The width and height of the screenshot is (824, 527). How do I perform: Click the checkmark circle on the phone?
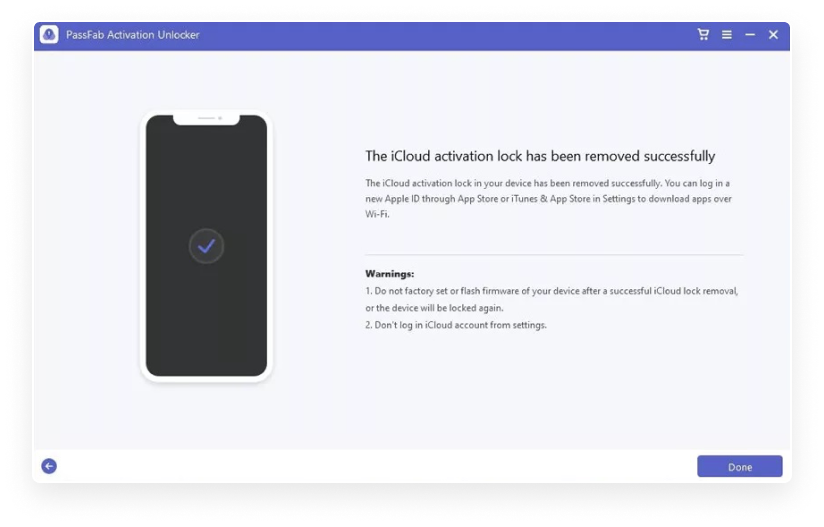coord(207,246)
